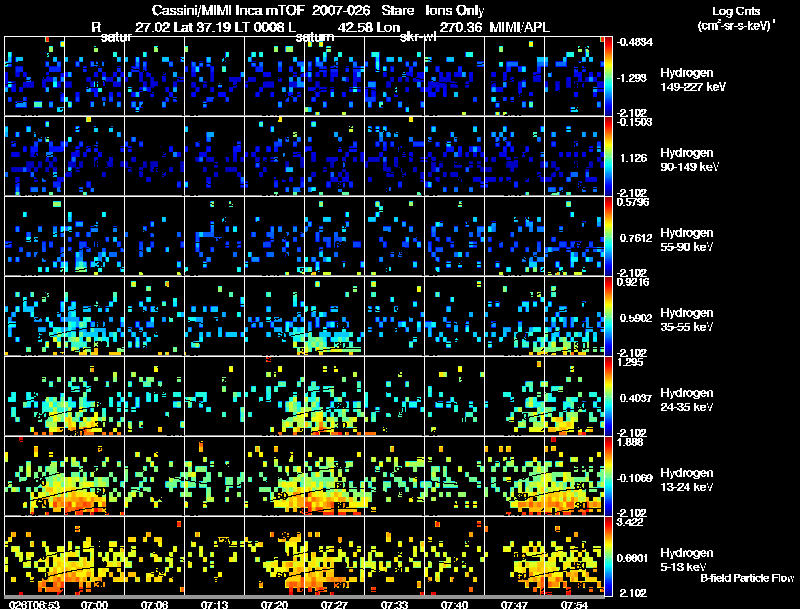Open the Hydrogen 24-35 keV image at 07:54
Image resolution: width=800 pixels, height=609 pixels.
(574, 396)
